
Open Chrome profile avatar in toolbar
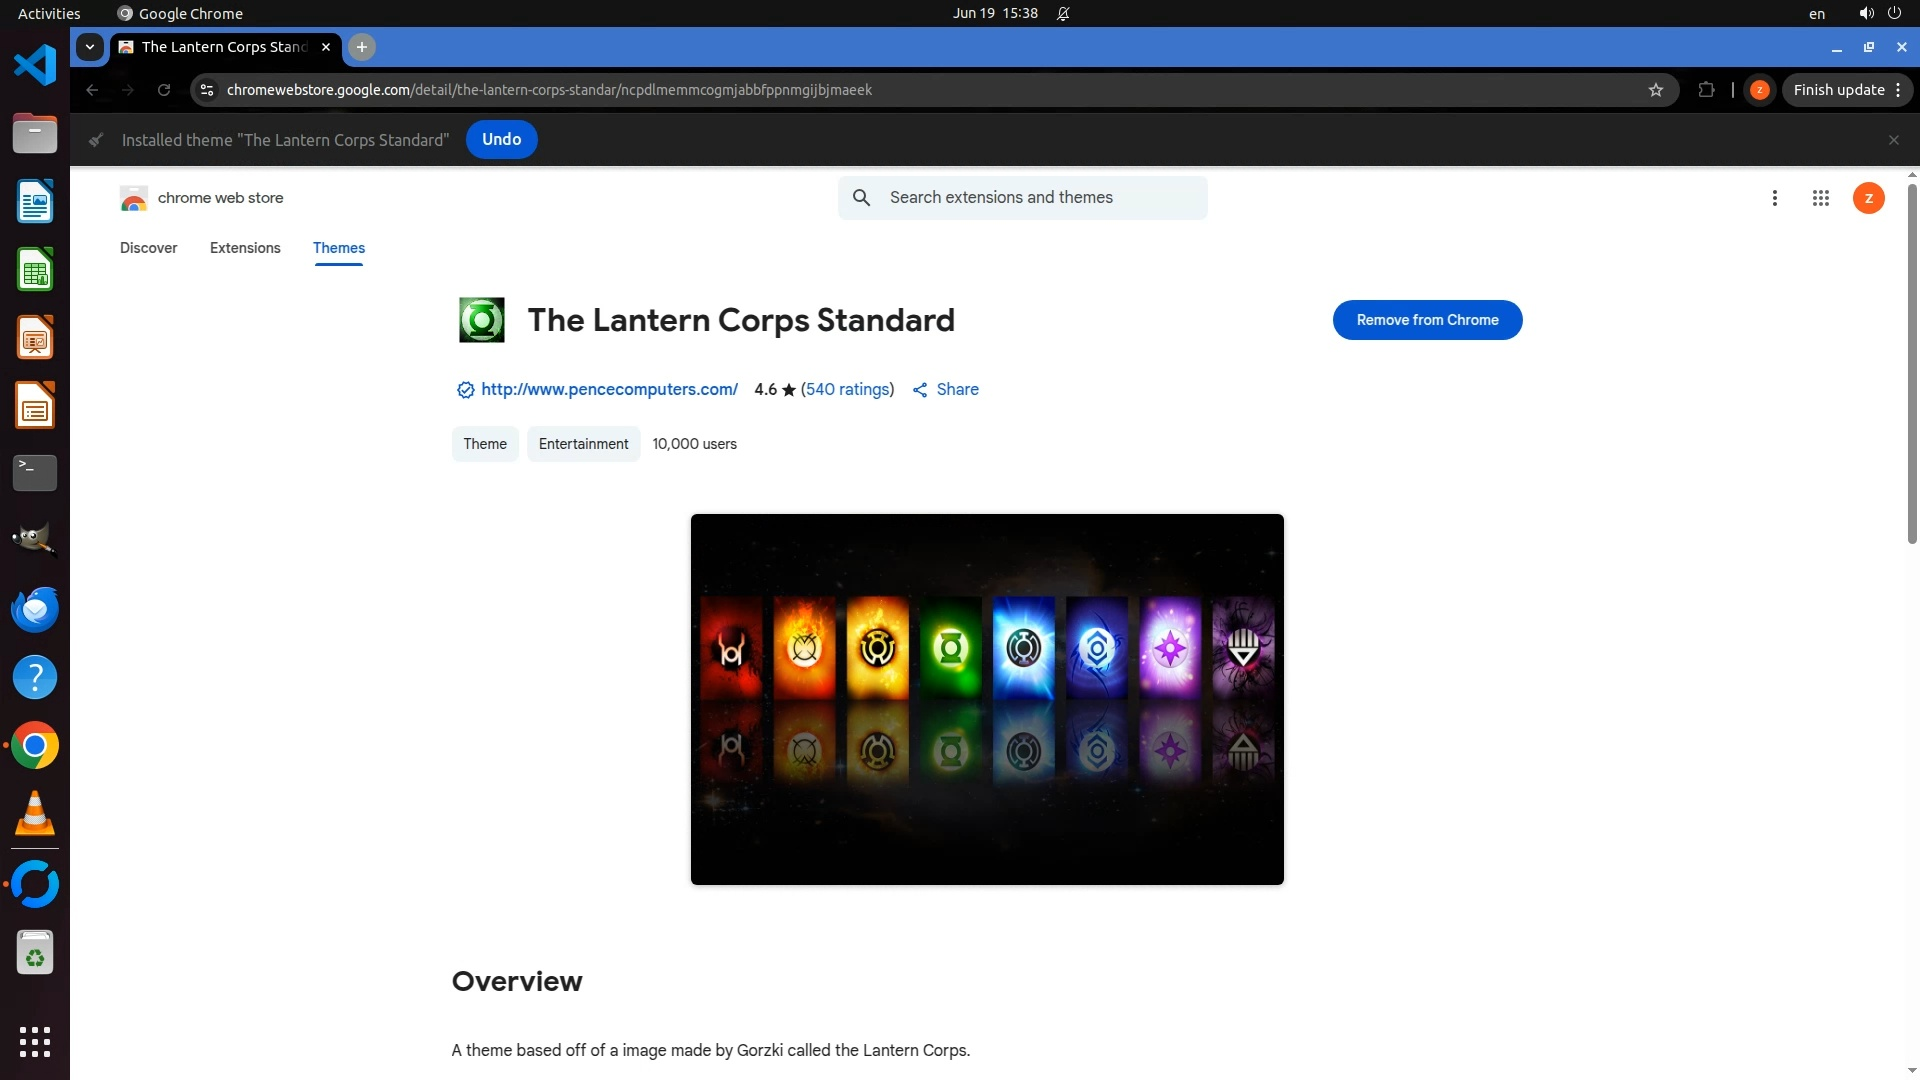[x=1759, y=90]
